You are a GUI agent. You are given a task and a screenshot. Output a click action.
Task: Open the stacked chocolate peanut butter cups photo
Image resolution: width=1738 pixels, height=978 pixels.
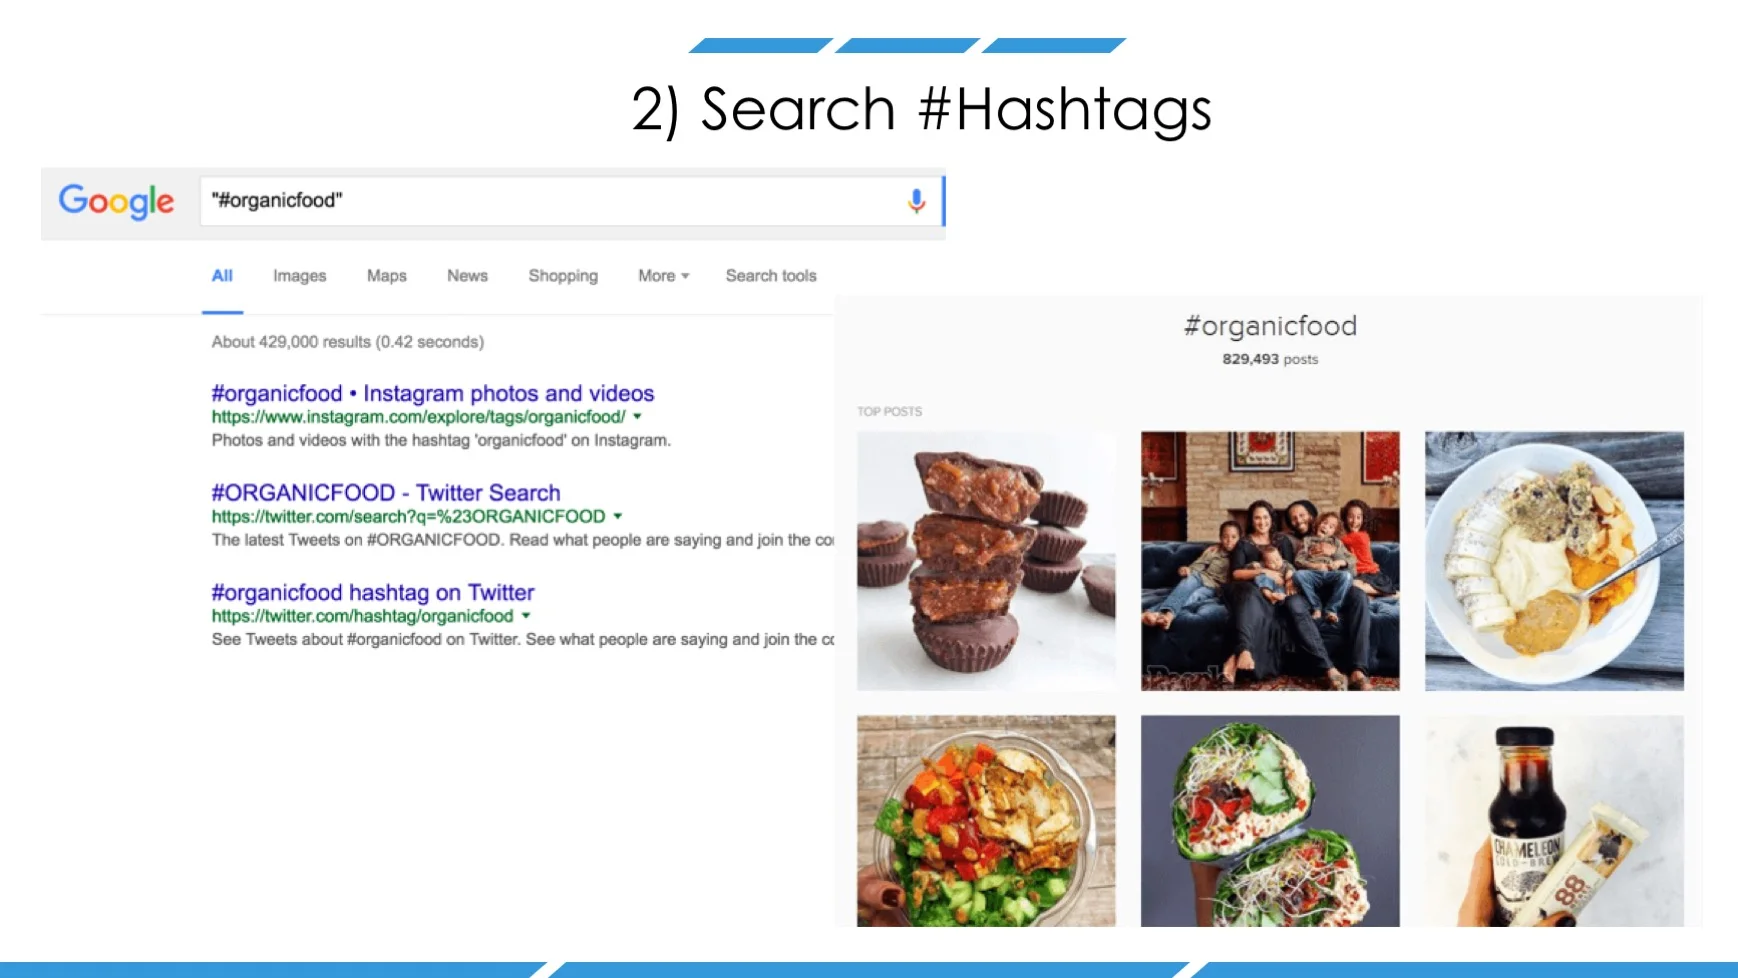[x=986, y=561]
